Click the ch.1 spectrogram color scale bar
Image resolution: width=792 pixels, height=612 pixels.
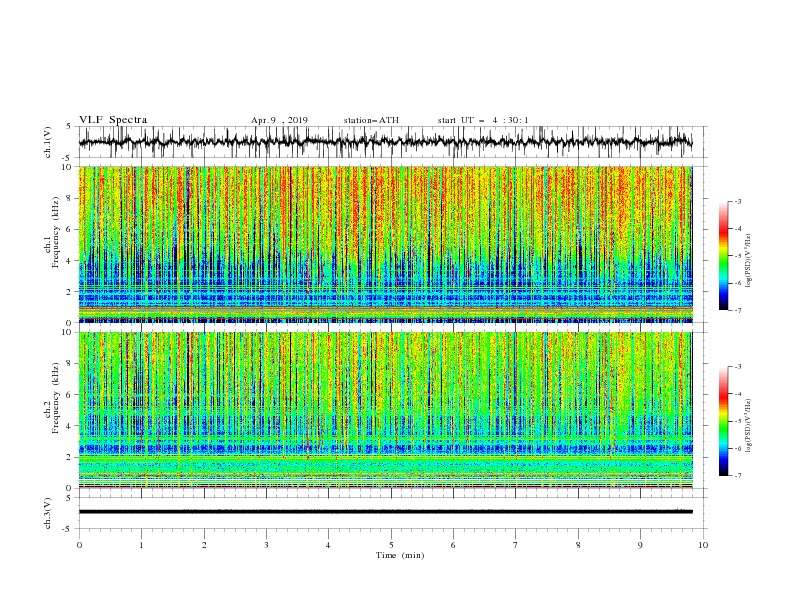(723, 256)
